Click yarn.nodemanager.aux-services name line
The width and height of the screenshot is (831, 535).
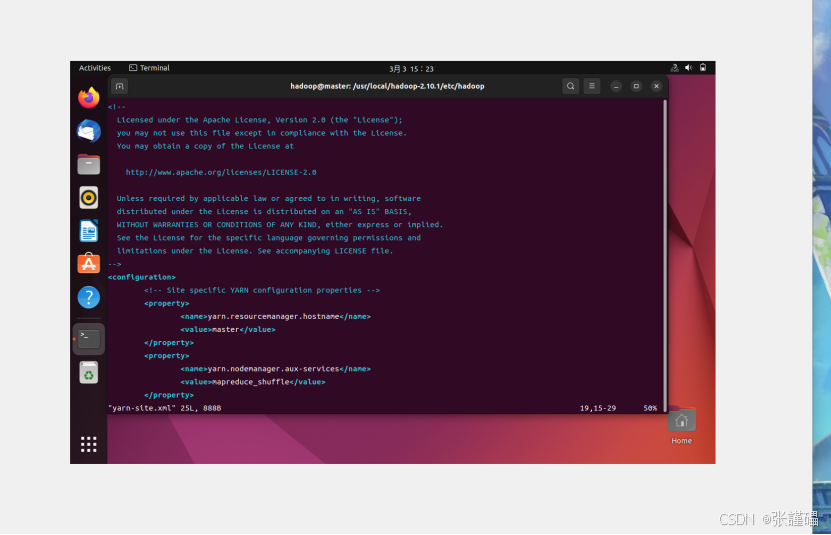coord(276,369)
